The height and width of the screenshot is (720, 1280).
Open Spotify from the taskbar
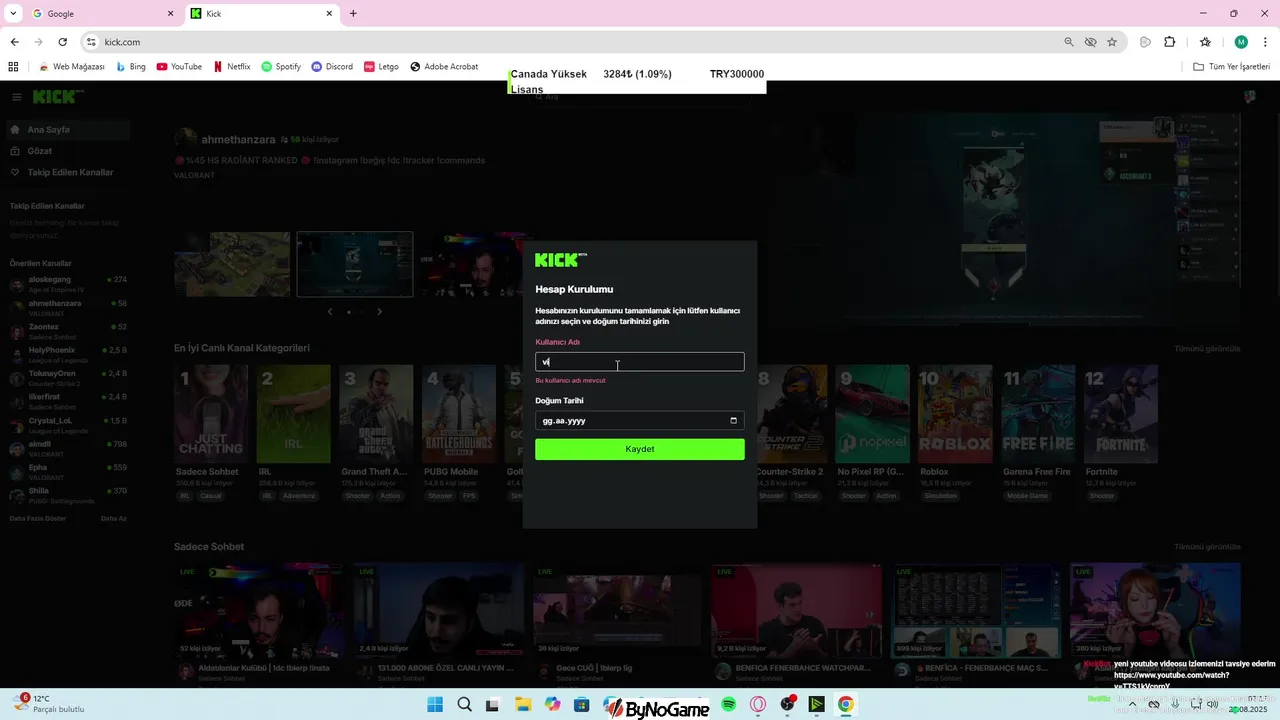[729, 705]
